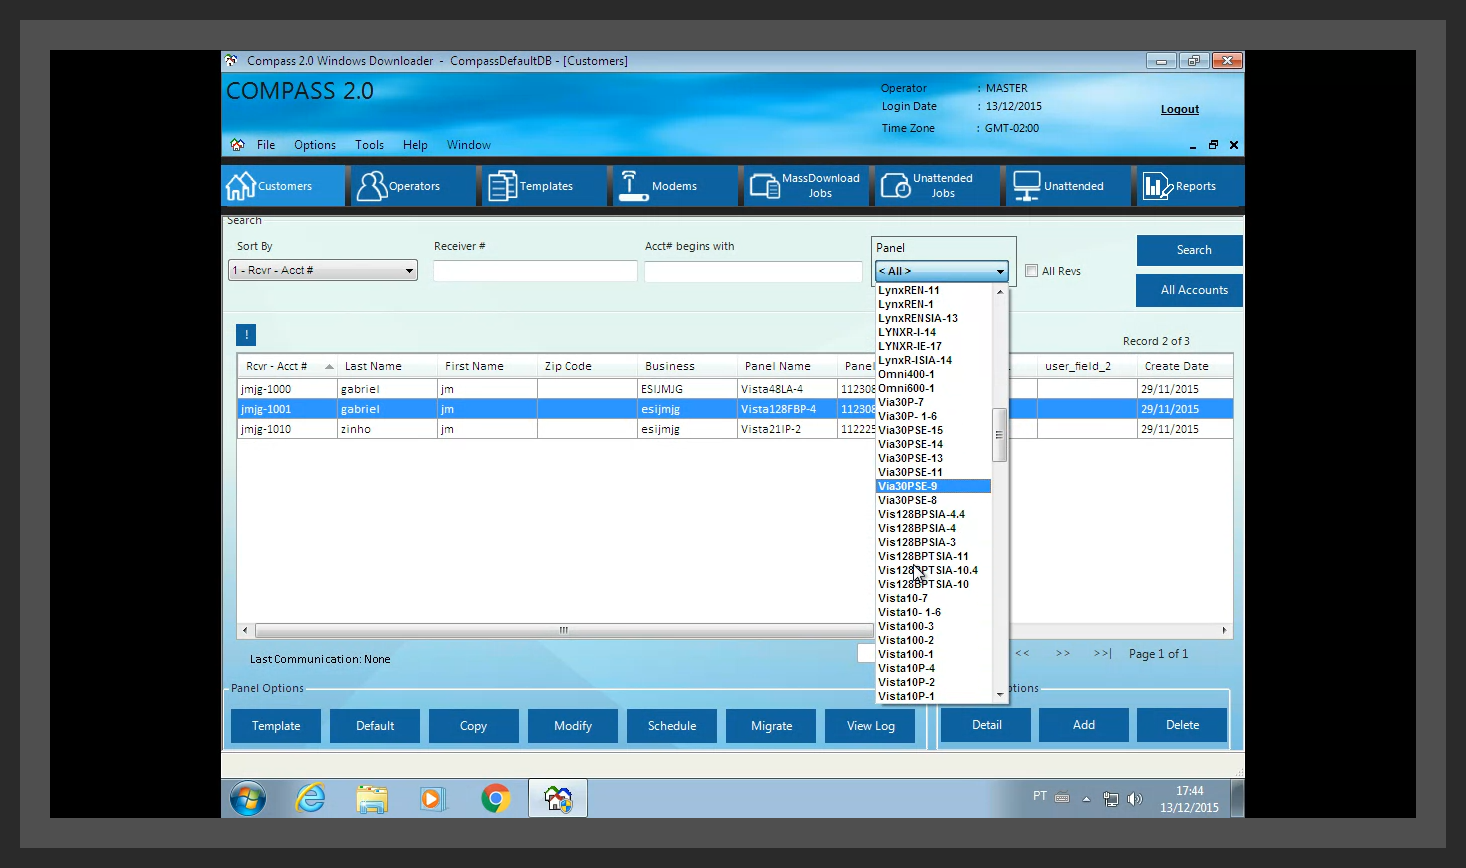Image resolution: width=1466 pixels, height=868 pixels.
Task: Click the Search button
Action: tap(1189, 250)
